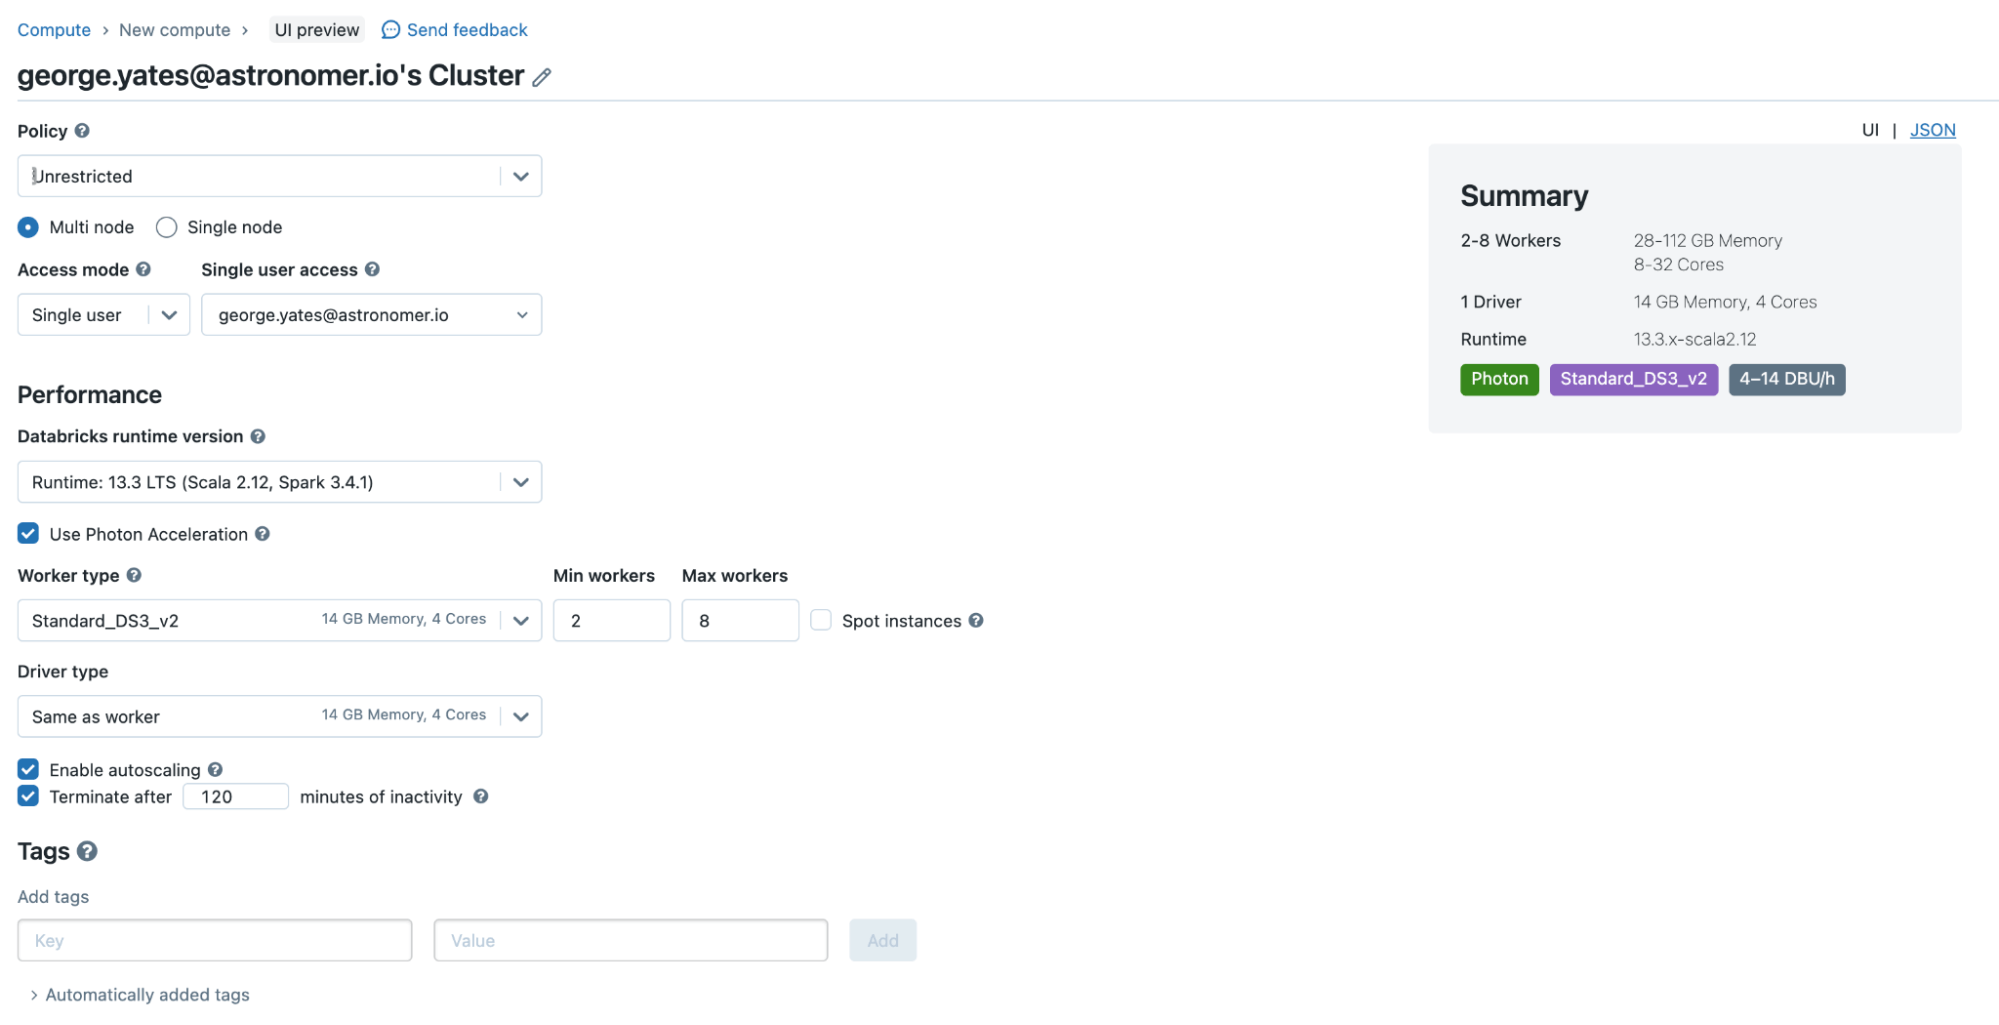The height and width of the screenshot is (1025, 1999).
Task: Click the Spot instances help icon
Action: point(976,620)
